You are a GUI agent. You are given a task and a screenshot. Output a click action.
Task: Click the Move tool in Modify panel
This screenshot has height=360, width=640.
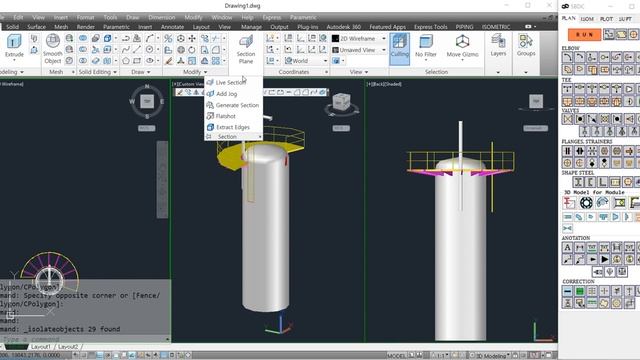point(192,38)
